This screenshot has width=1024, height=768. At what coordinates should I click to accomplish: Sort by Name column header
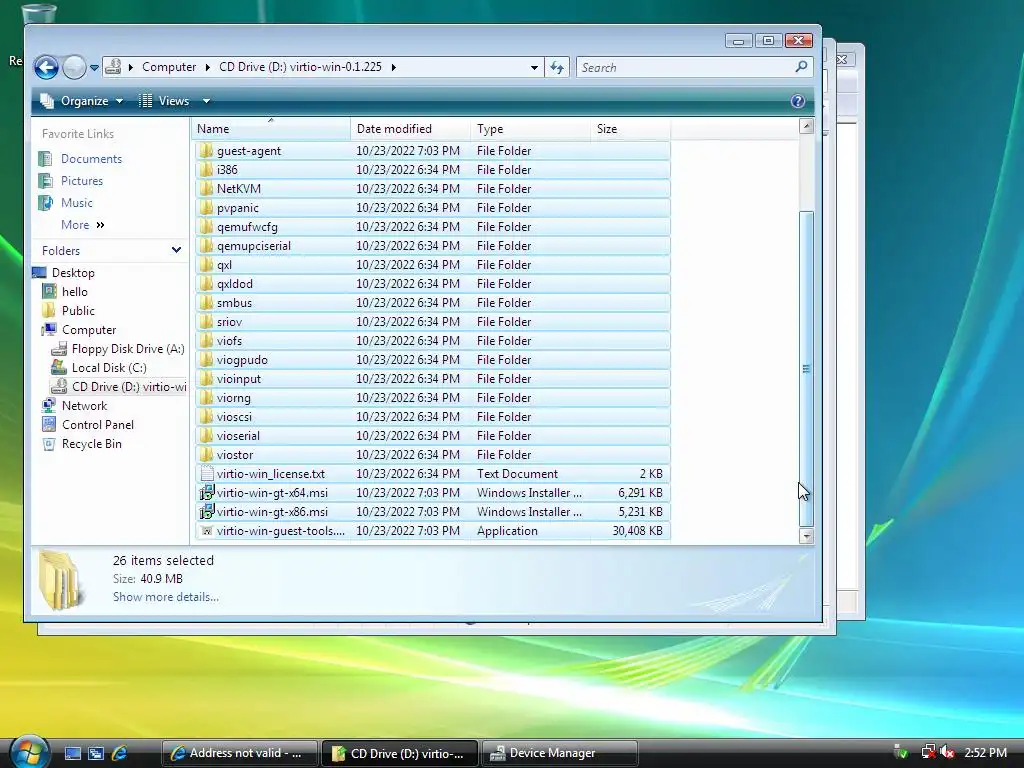pos(271,129)
